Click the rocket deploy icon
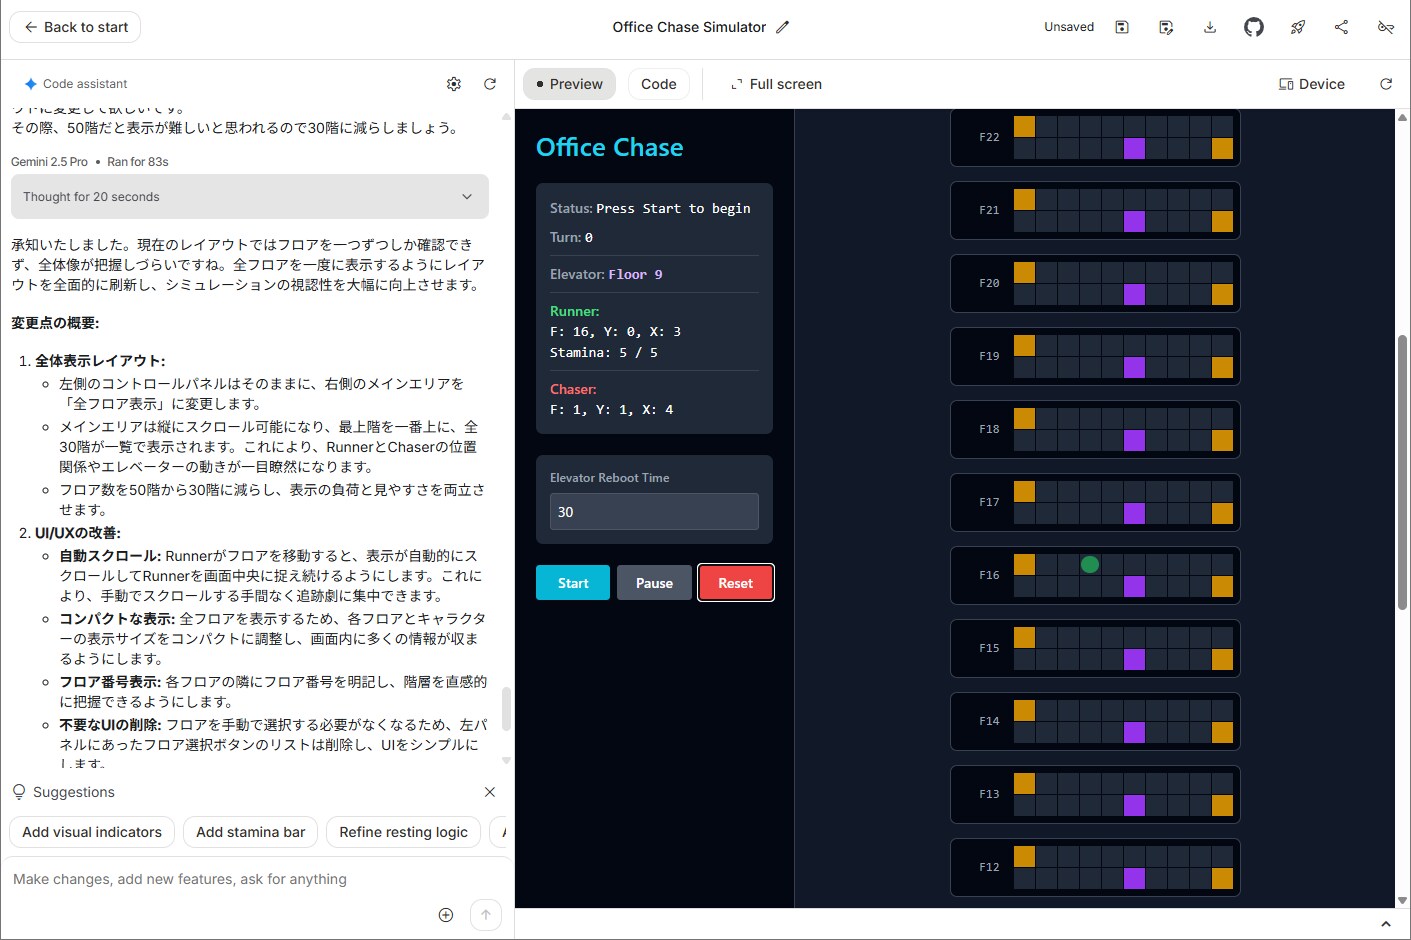 click(x=1298, y=27)
